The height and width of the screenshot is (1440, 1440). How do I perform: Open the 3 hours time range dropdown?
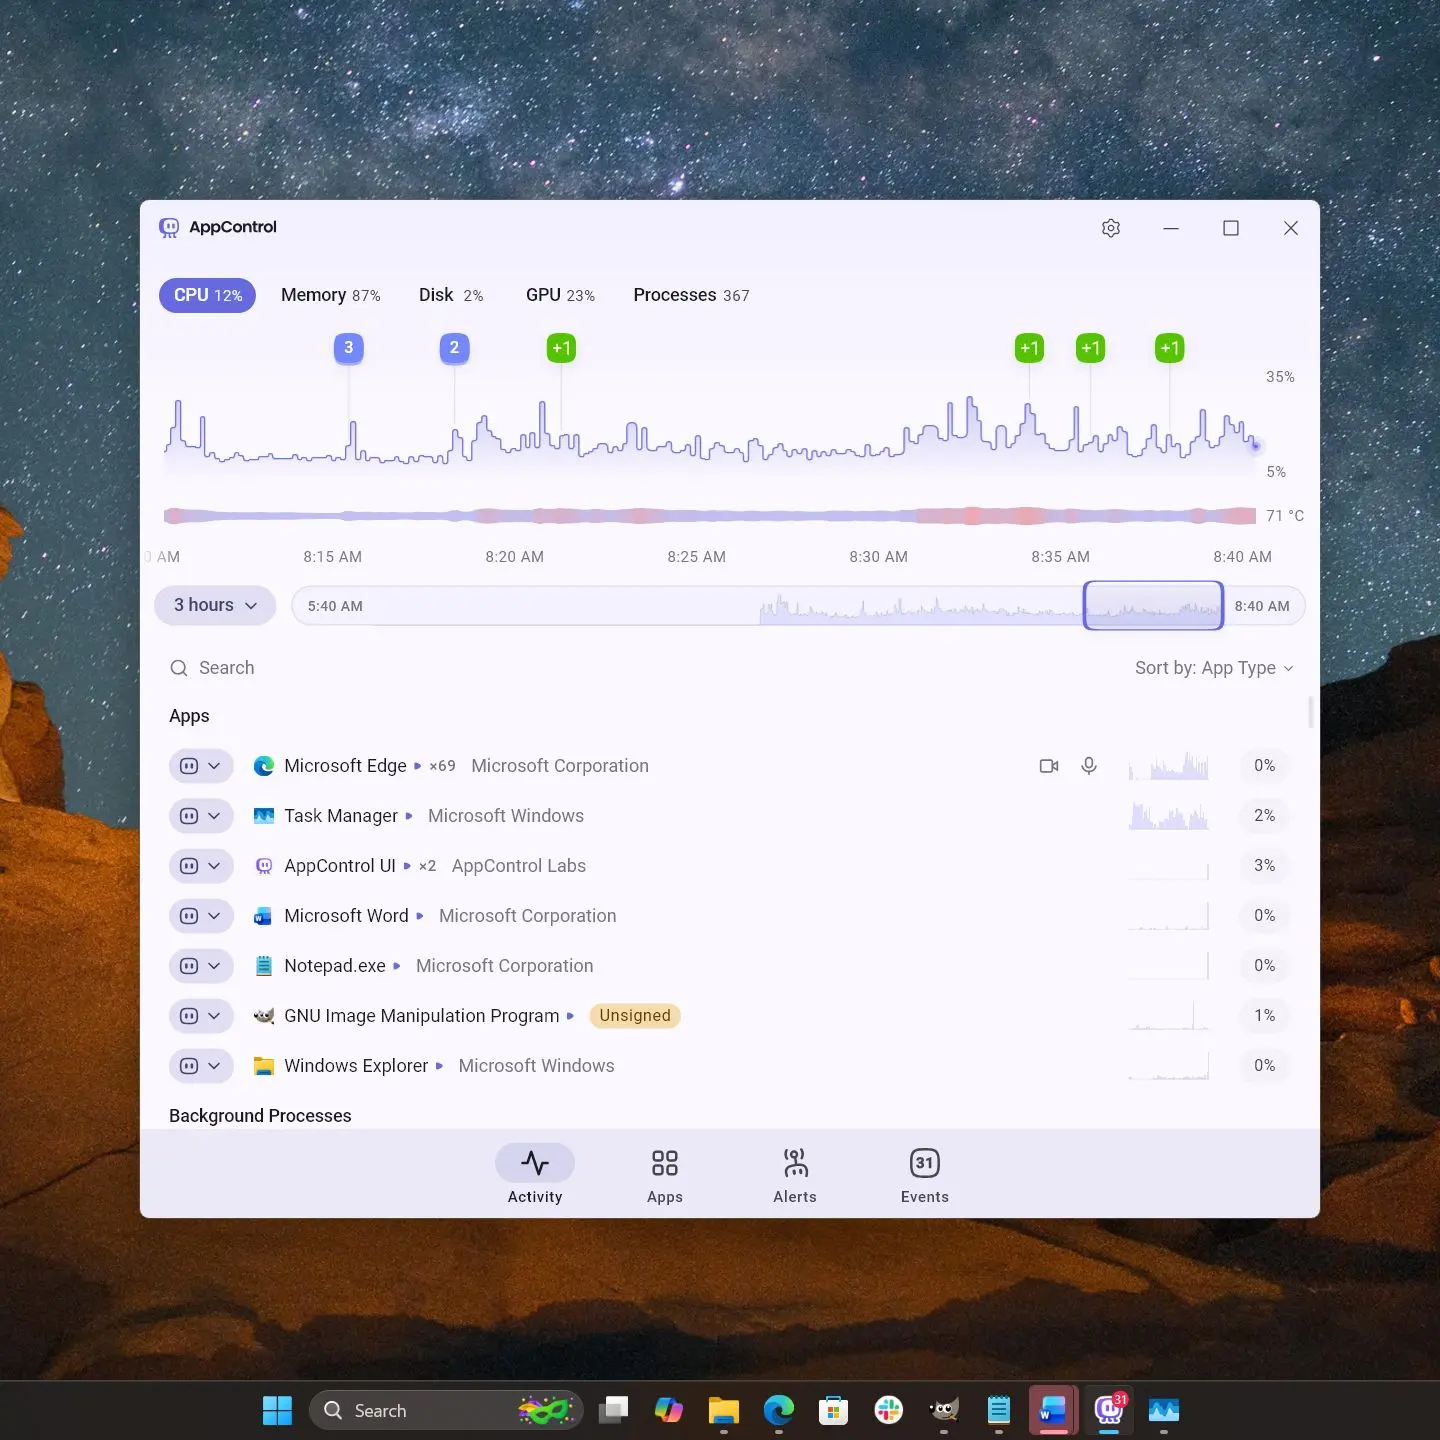click(215, 605)
